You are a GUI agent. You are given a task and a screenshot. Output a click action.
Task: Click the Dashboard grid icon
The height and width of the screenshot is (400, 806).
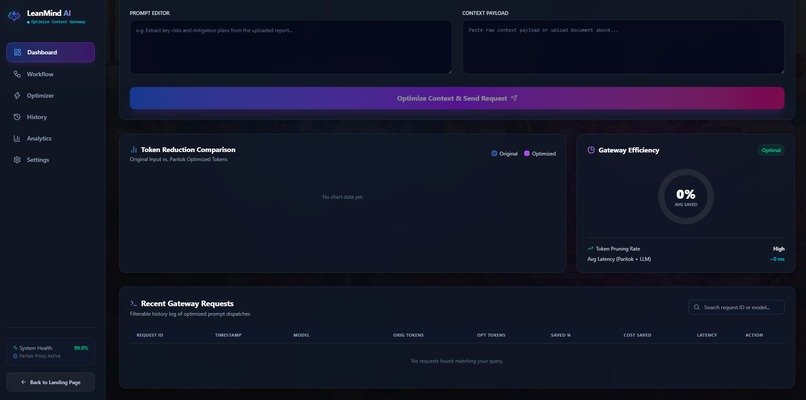(17, 52)
